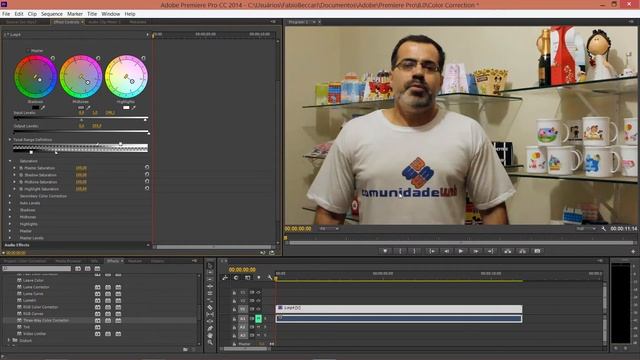
Task: Click the Mark In button
Action: (400, 251)
